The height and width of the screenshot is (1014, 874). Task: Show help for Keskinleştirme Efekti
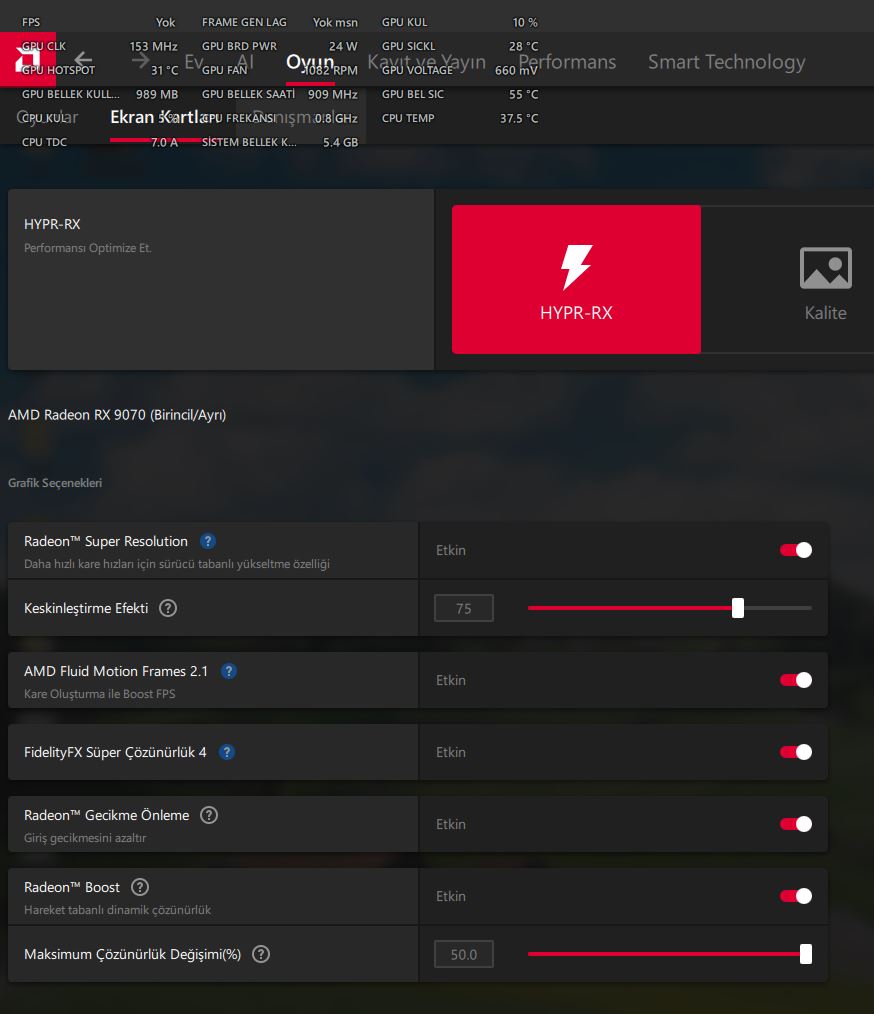point(168,608)
